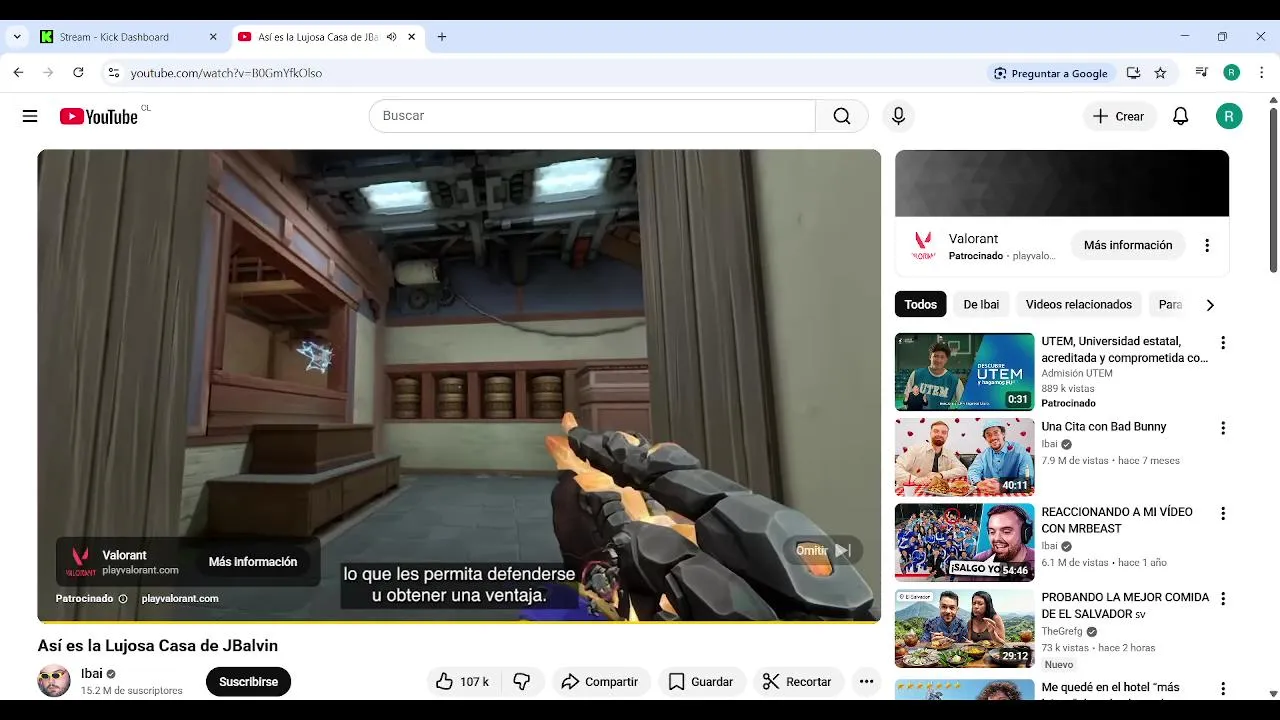Dislike the video with thumbs down
This screenshot has height=720, width=1280.
(x=521, y=682)
